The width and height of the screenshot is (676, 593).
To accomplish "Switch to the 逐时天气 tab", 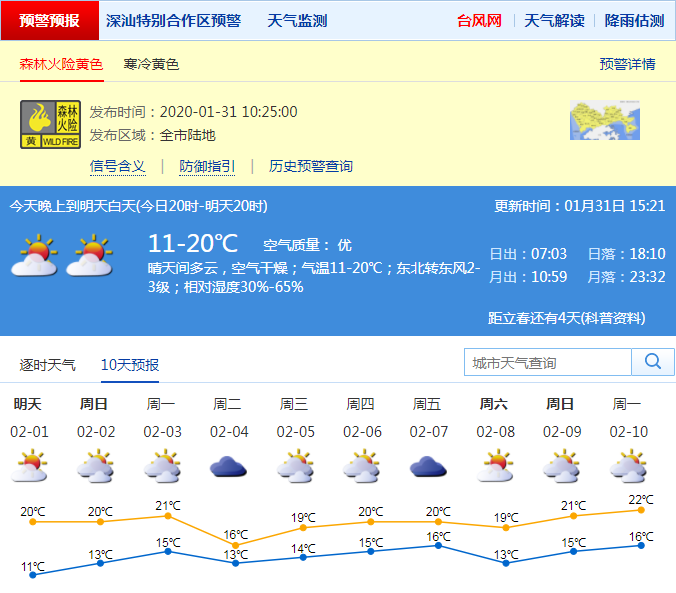I will coord(47,365).
